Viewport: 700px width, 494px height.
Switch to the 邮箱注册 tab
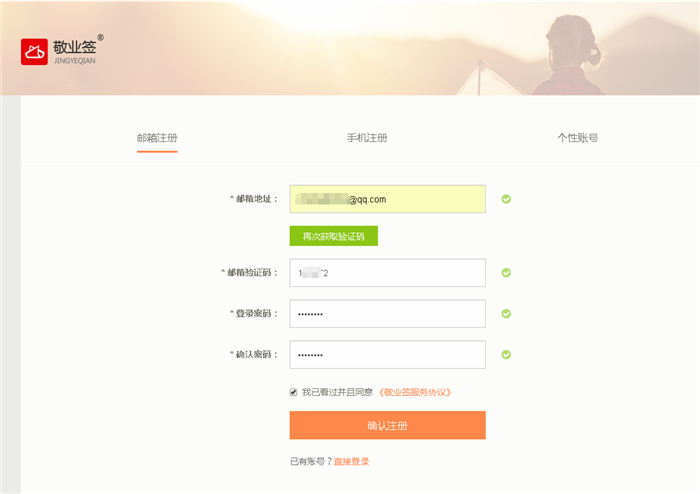click(157, 137)
